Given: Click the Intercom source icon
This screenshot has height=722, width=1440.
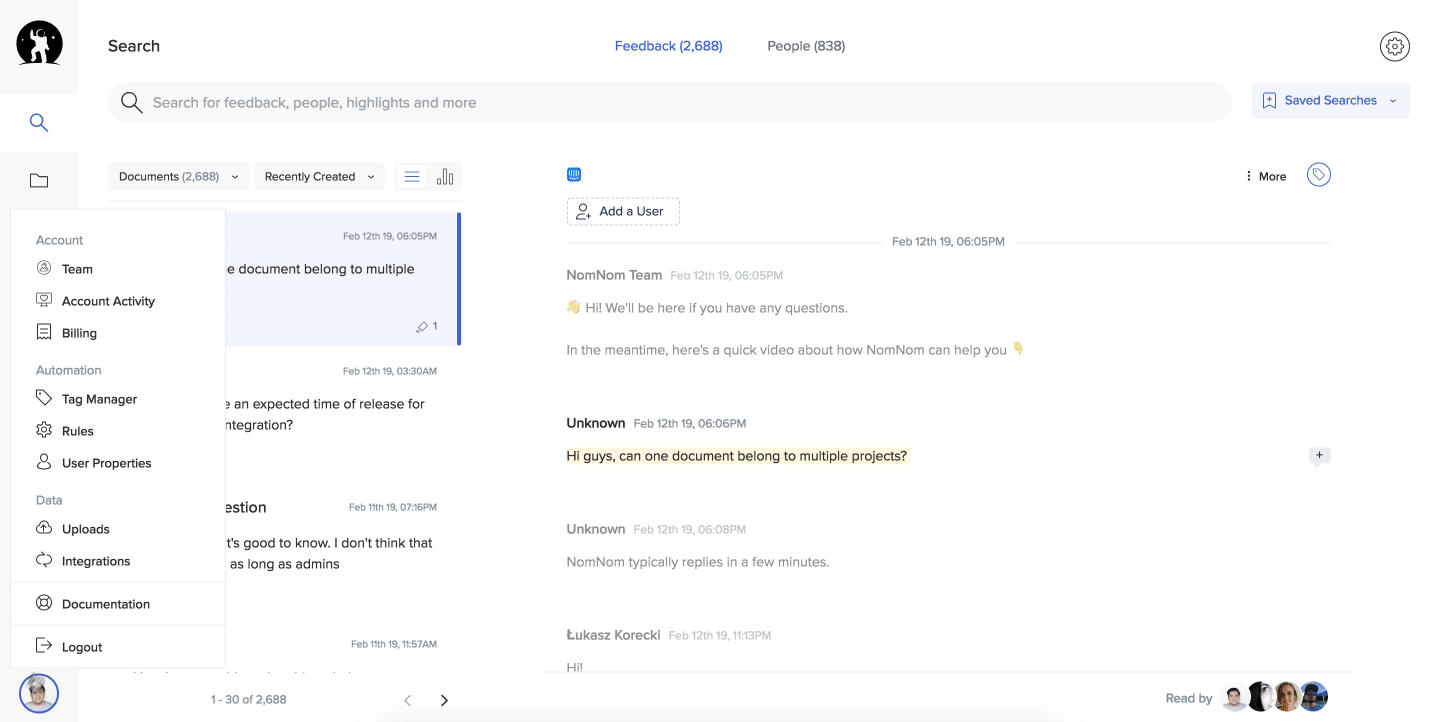Looking at the screenshot, I should pyautogui.click(x=574, y=175).
